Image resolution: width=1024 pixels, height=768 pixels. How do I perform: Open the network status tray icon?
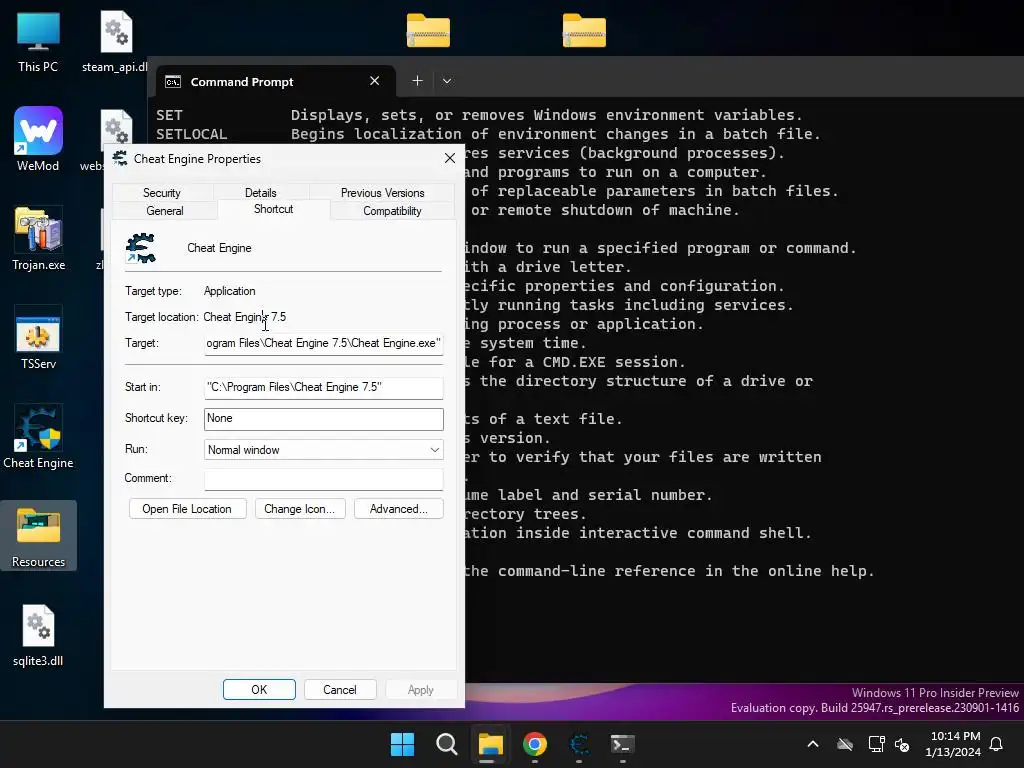pyautogui.click(x=876, y=744)
